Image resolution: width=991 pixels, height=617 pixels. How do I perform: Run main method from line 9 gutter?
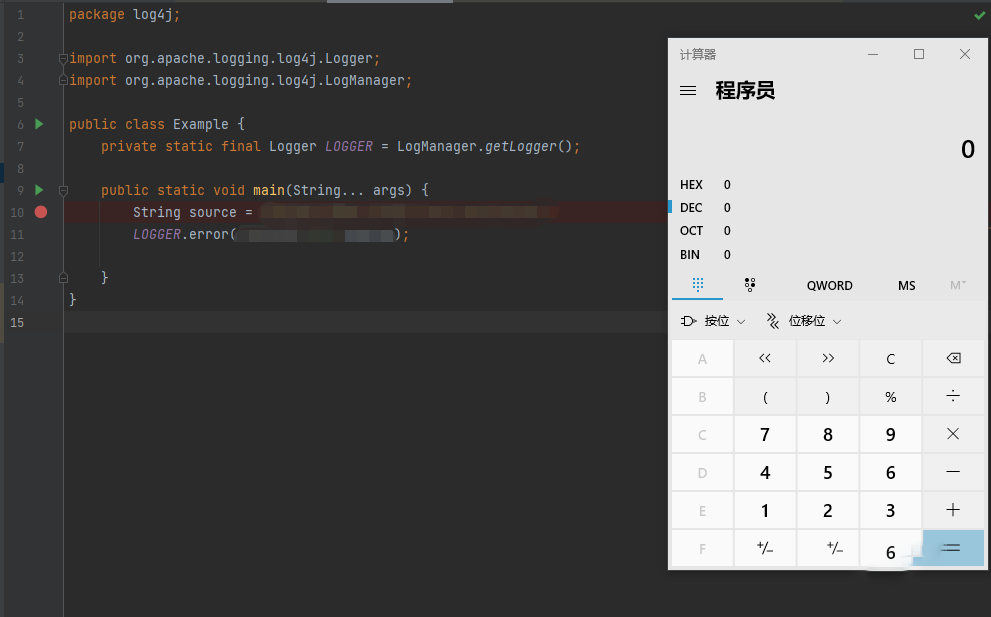pyautogui.click(x=39, y=190)
